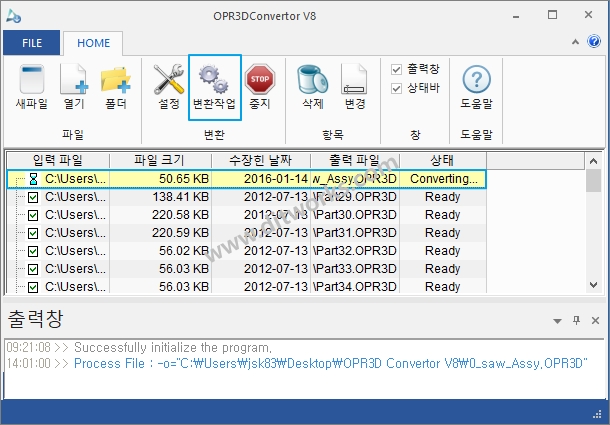Click list scrollbar down arrow

pos(593,285)
